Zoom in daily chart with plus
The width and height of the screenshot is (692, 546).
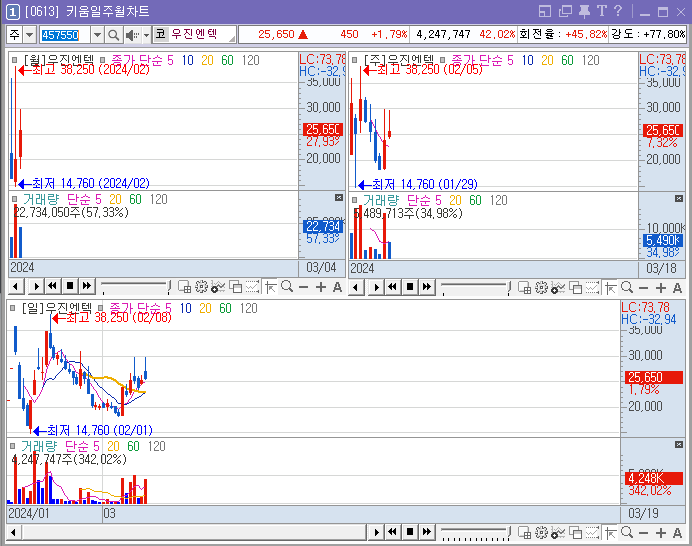(x=661, y=534)
